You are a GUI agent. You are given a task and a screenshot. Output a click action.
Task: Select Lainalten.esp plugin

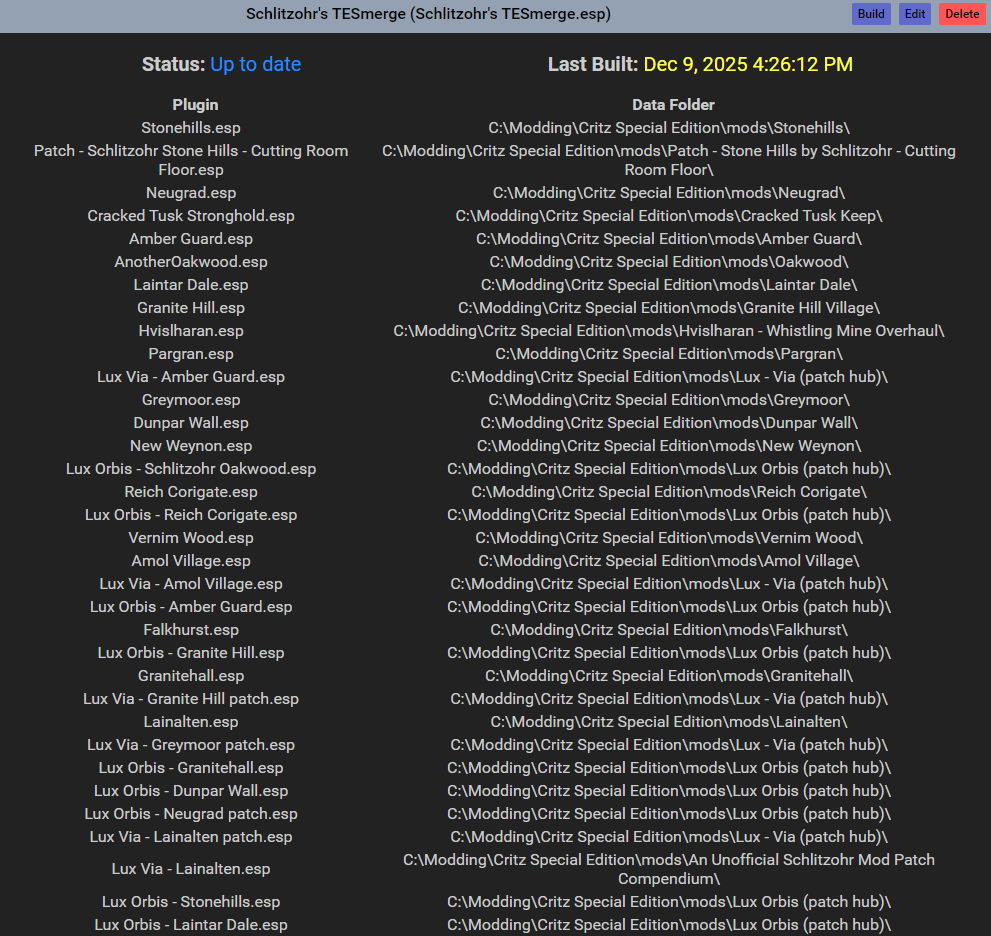point(191,722)
